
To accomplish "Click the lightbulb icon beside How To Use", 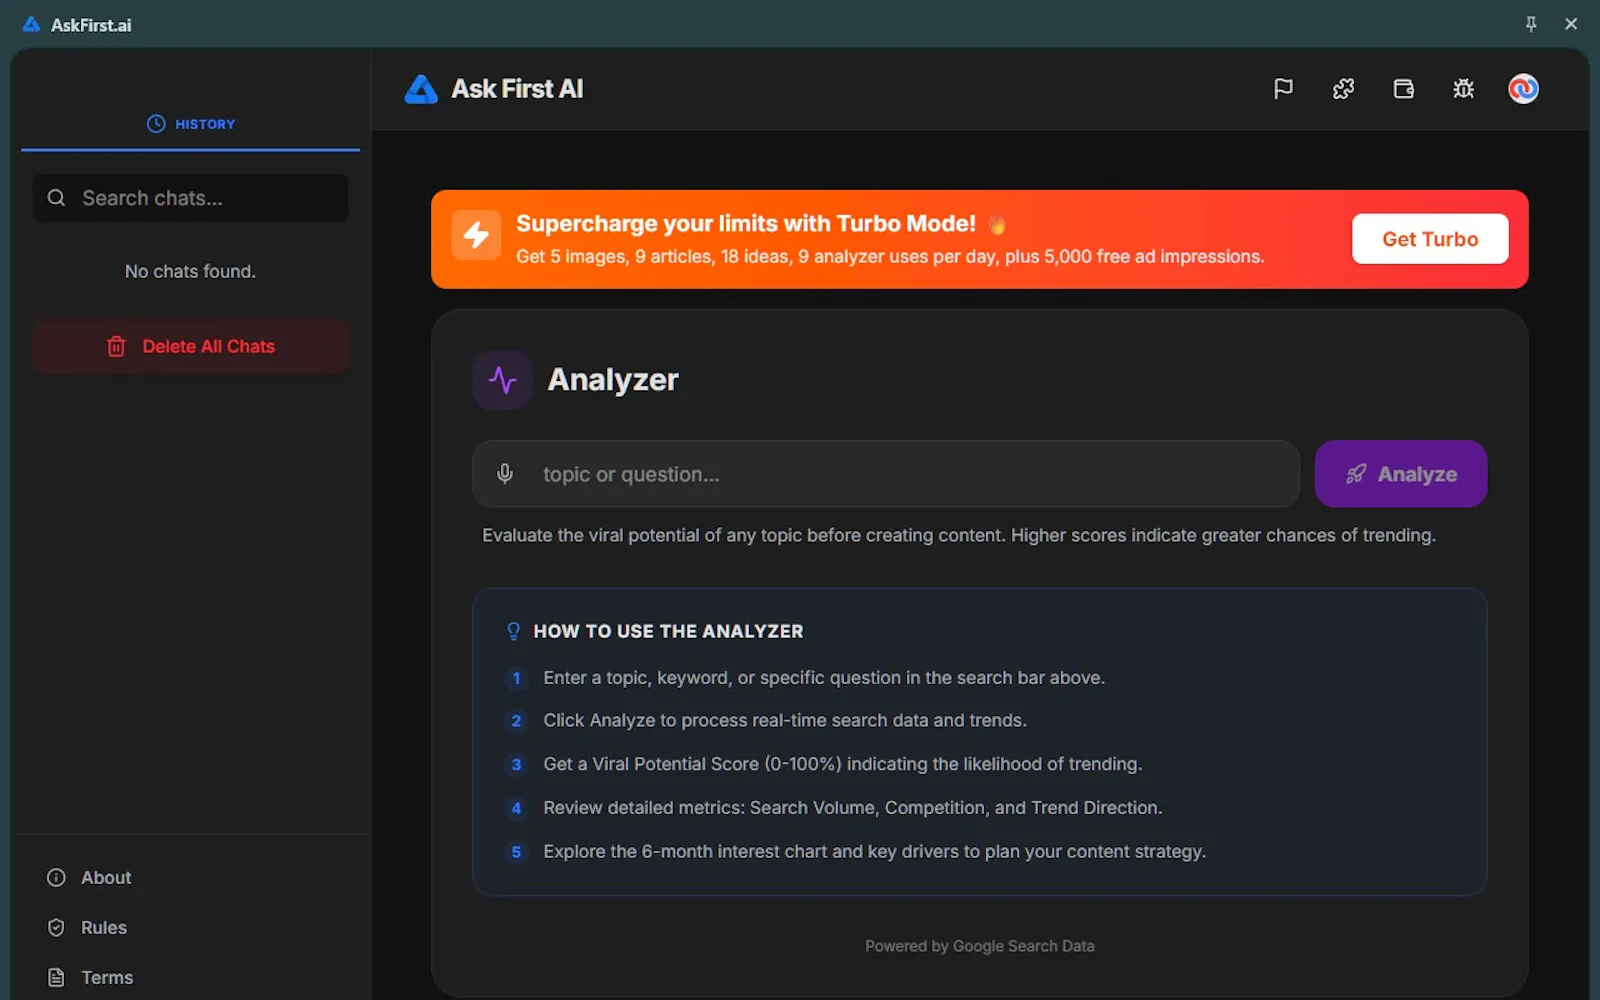I will 514,631.
